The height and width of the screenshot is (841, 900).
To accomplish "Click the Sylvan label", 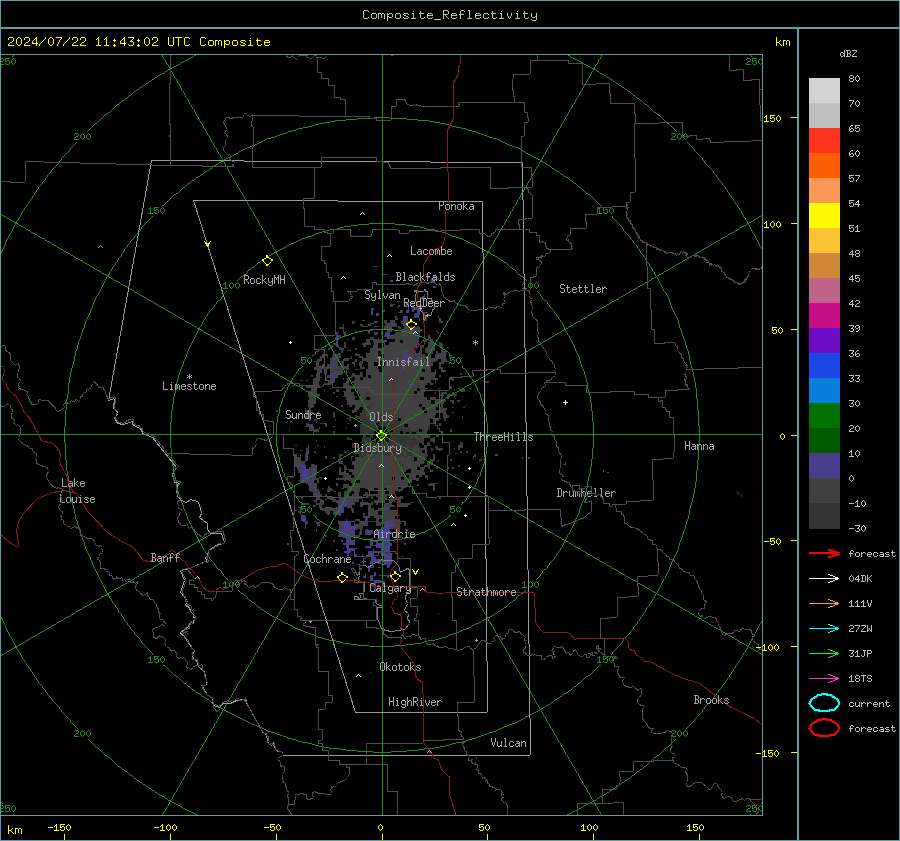I will pos(382,295).
